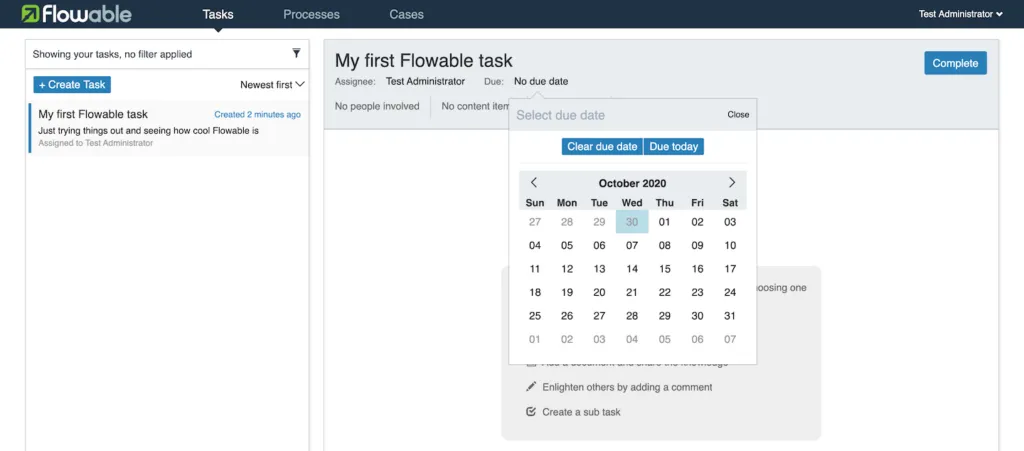Select October 15 in calendar

pyautogui.click(x=665, y=269)
